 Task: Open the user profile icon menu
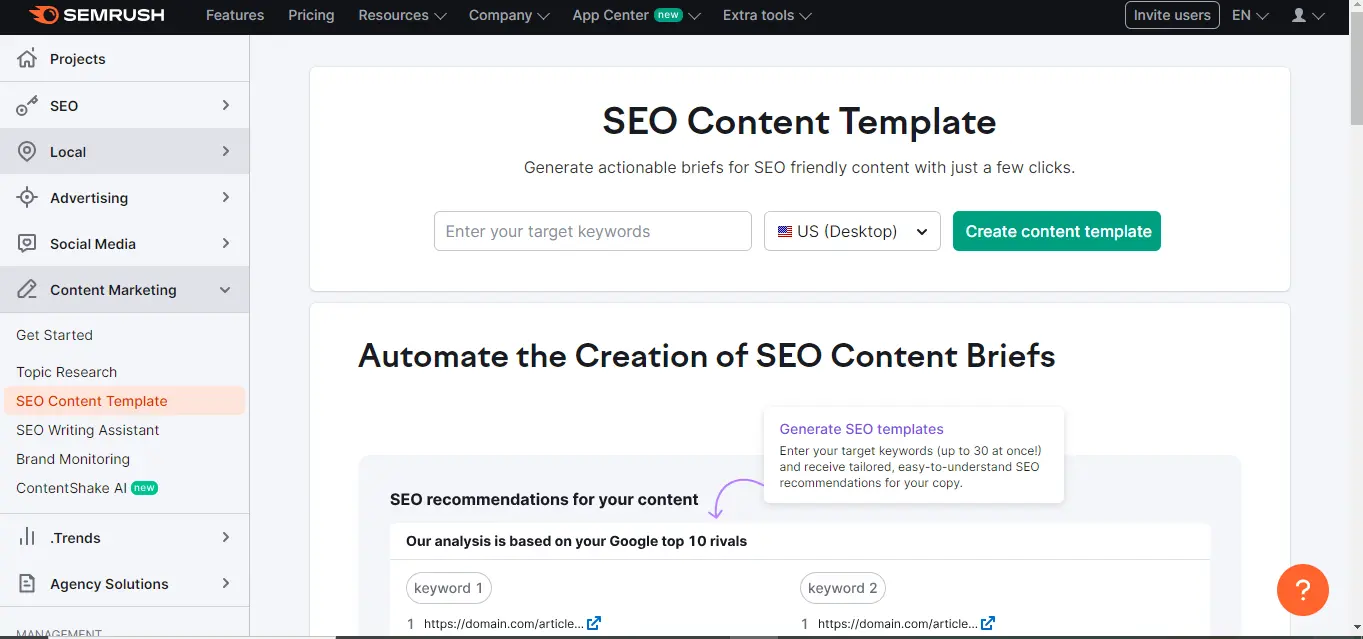coord(1308,15)
